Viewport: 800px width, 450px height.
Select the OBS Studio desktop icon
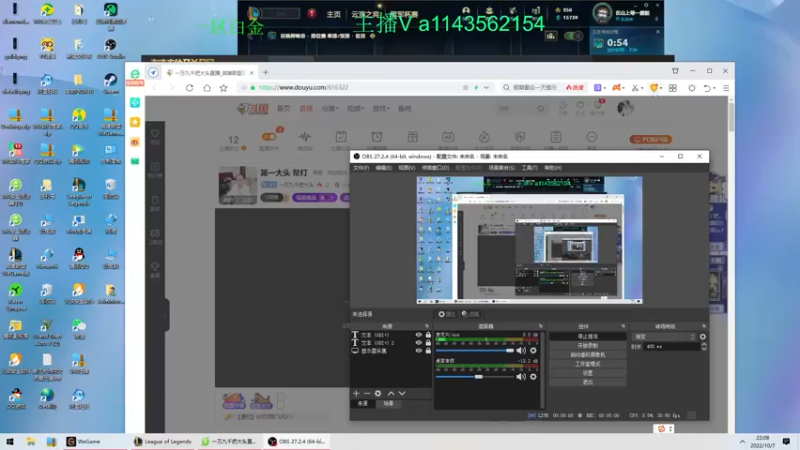point(110,46)
